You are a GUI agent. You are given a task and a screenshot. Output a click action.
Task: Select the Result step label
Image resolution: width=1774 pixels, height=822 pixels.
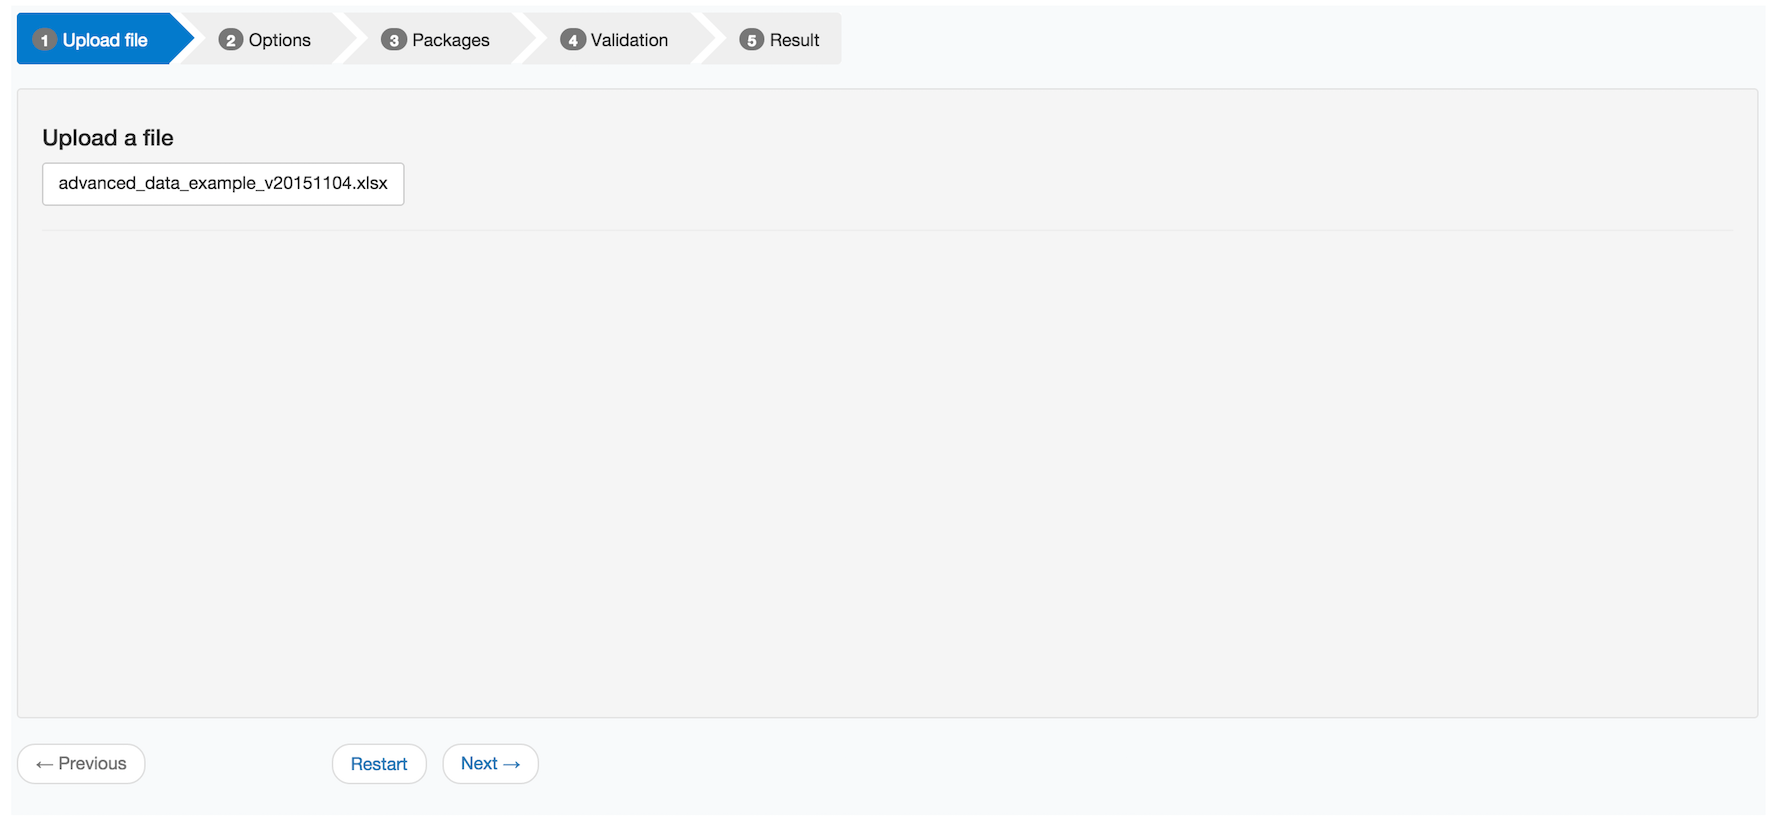click(794, 40)
